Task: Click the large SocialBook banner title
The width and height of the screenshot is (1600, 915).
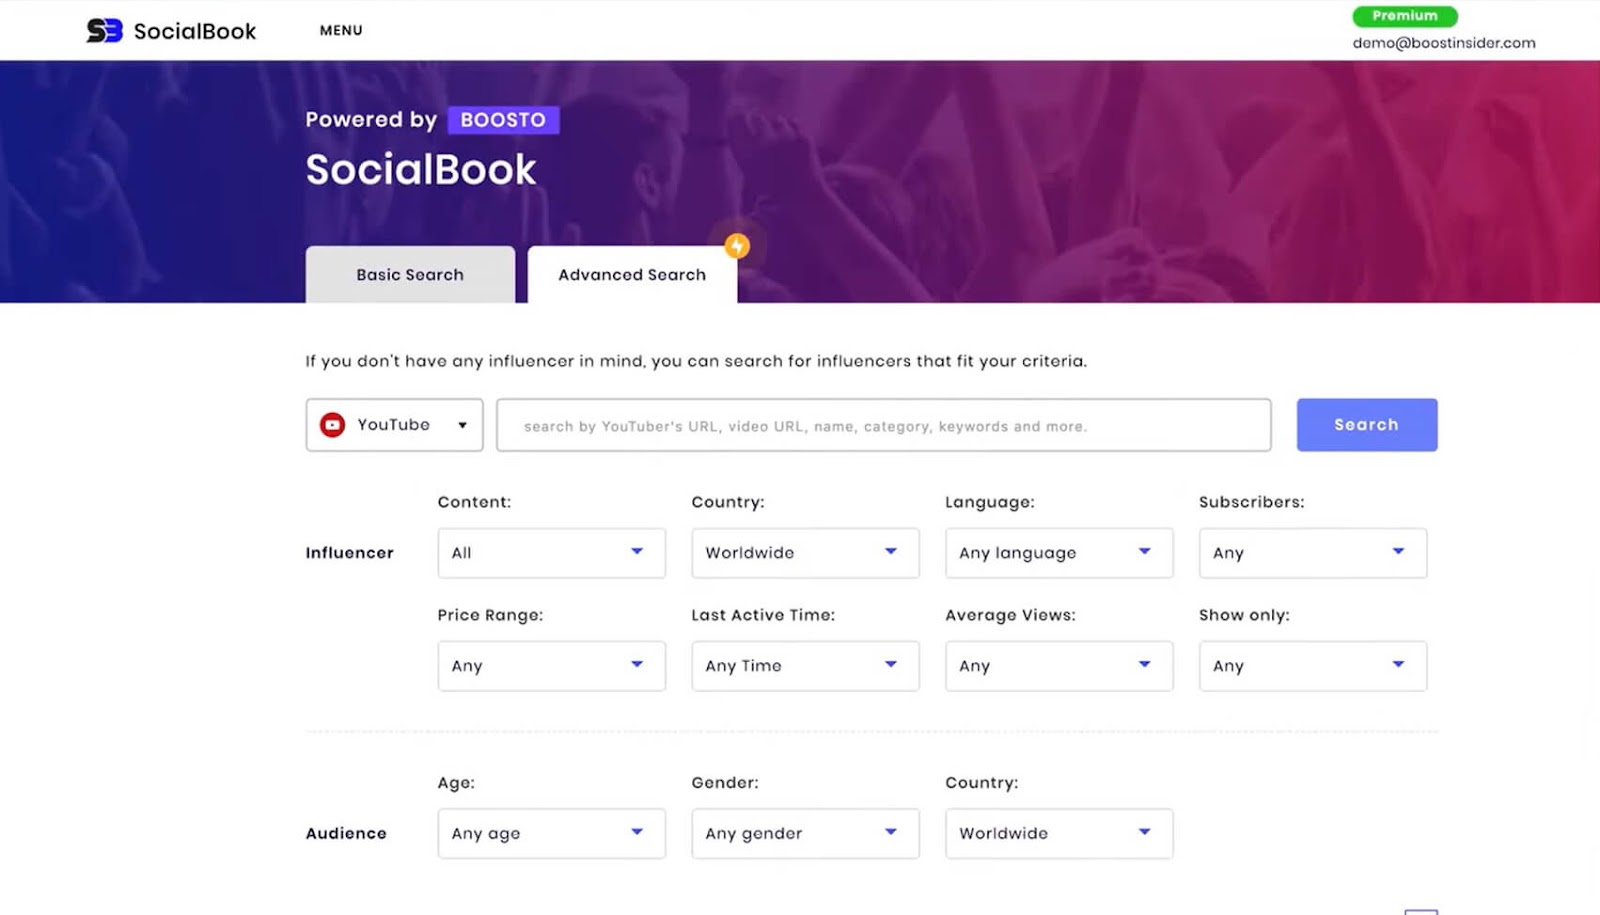Action: pyautogui.click(x=421, y=169)
